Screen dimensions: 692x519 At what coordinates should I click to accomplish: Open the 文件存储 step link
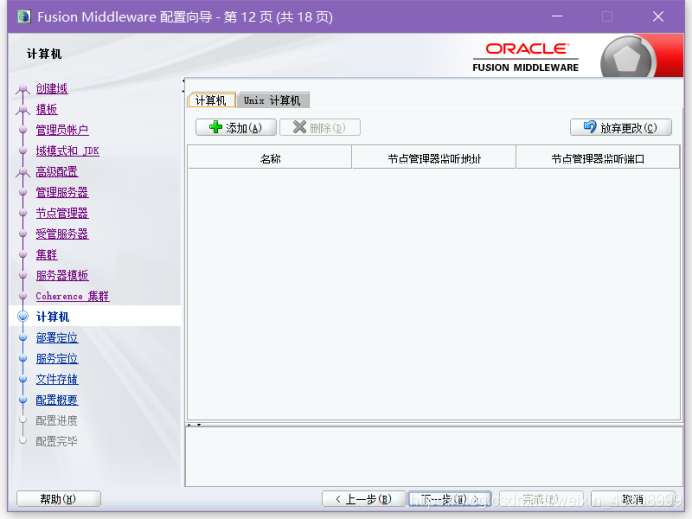coord(56,379)
